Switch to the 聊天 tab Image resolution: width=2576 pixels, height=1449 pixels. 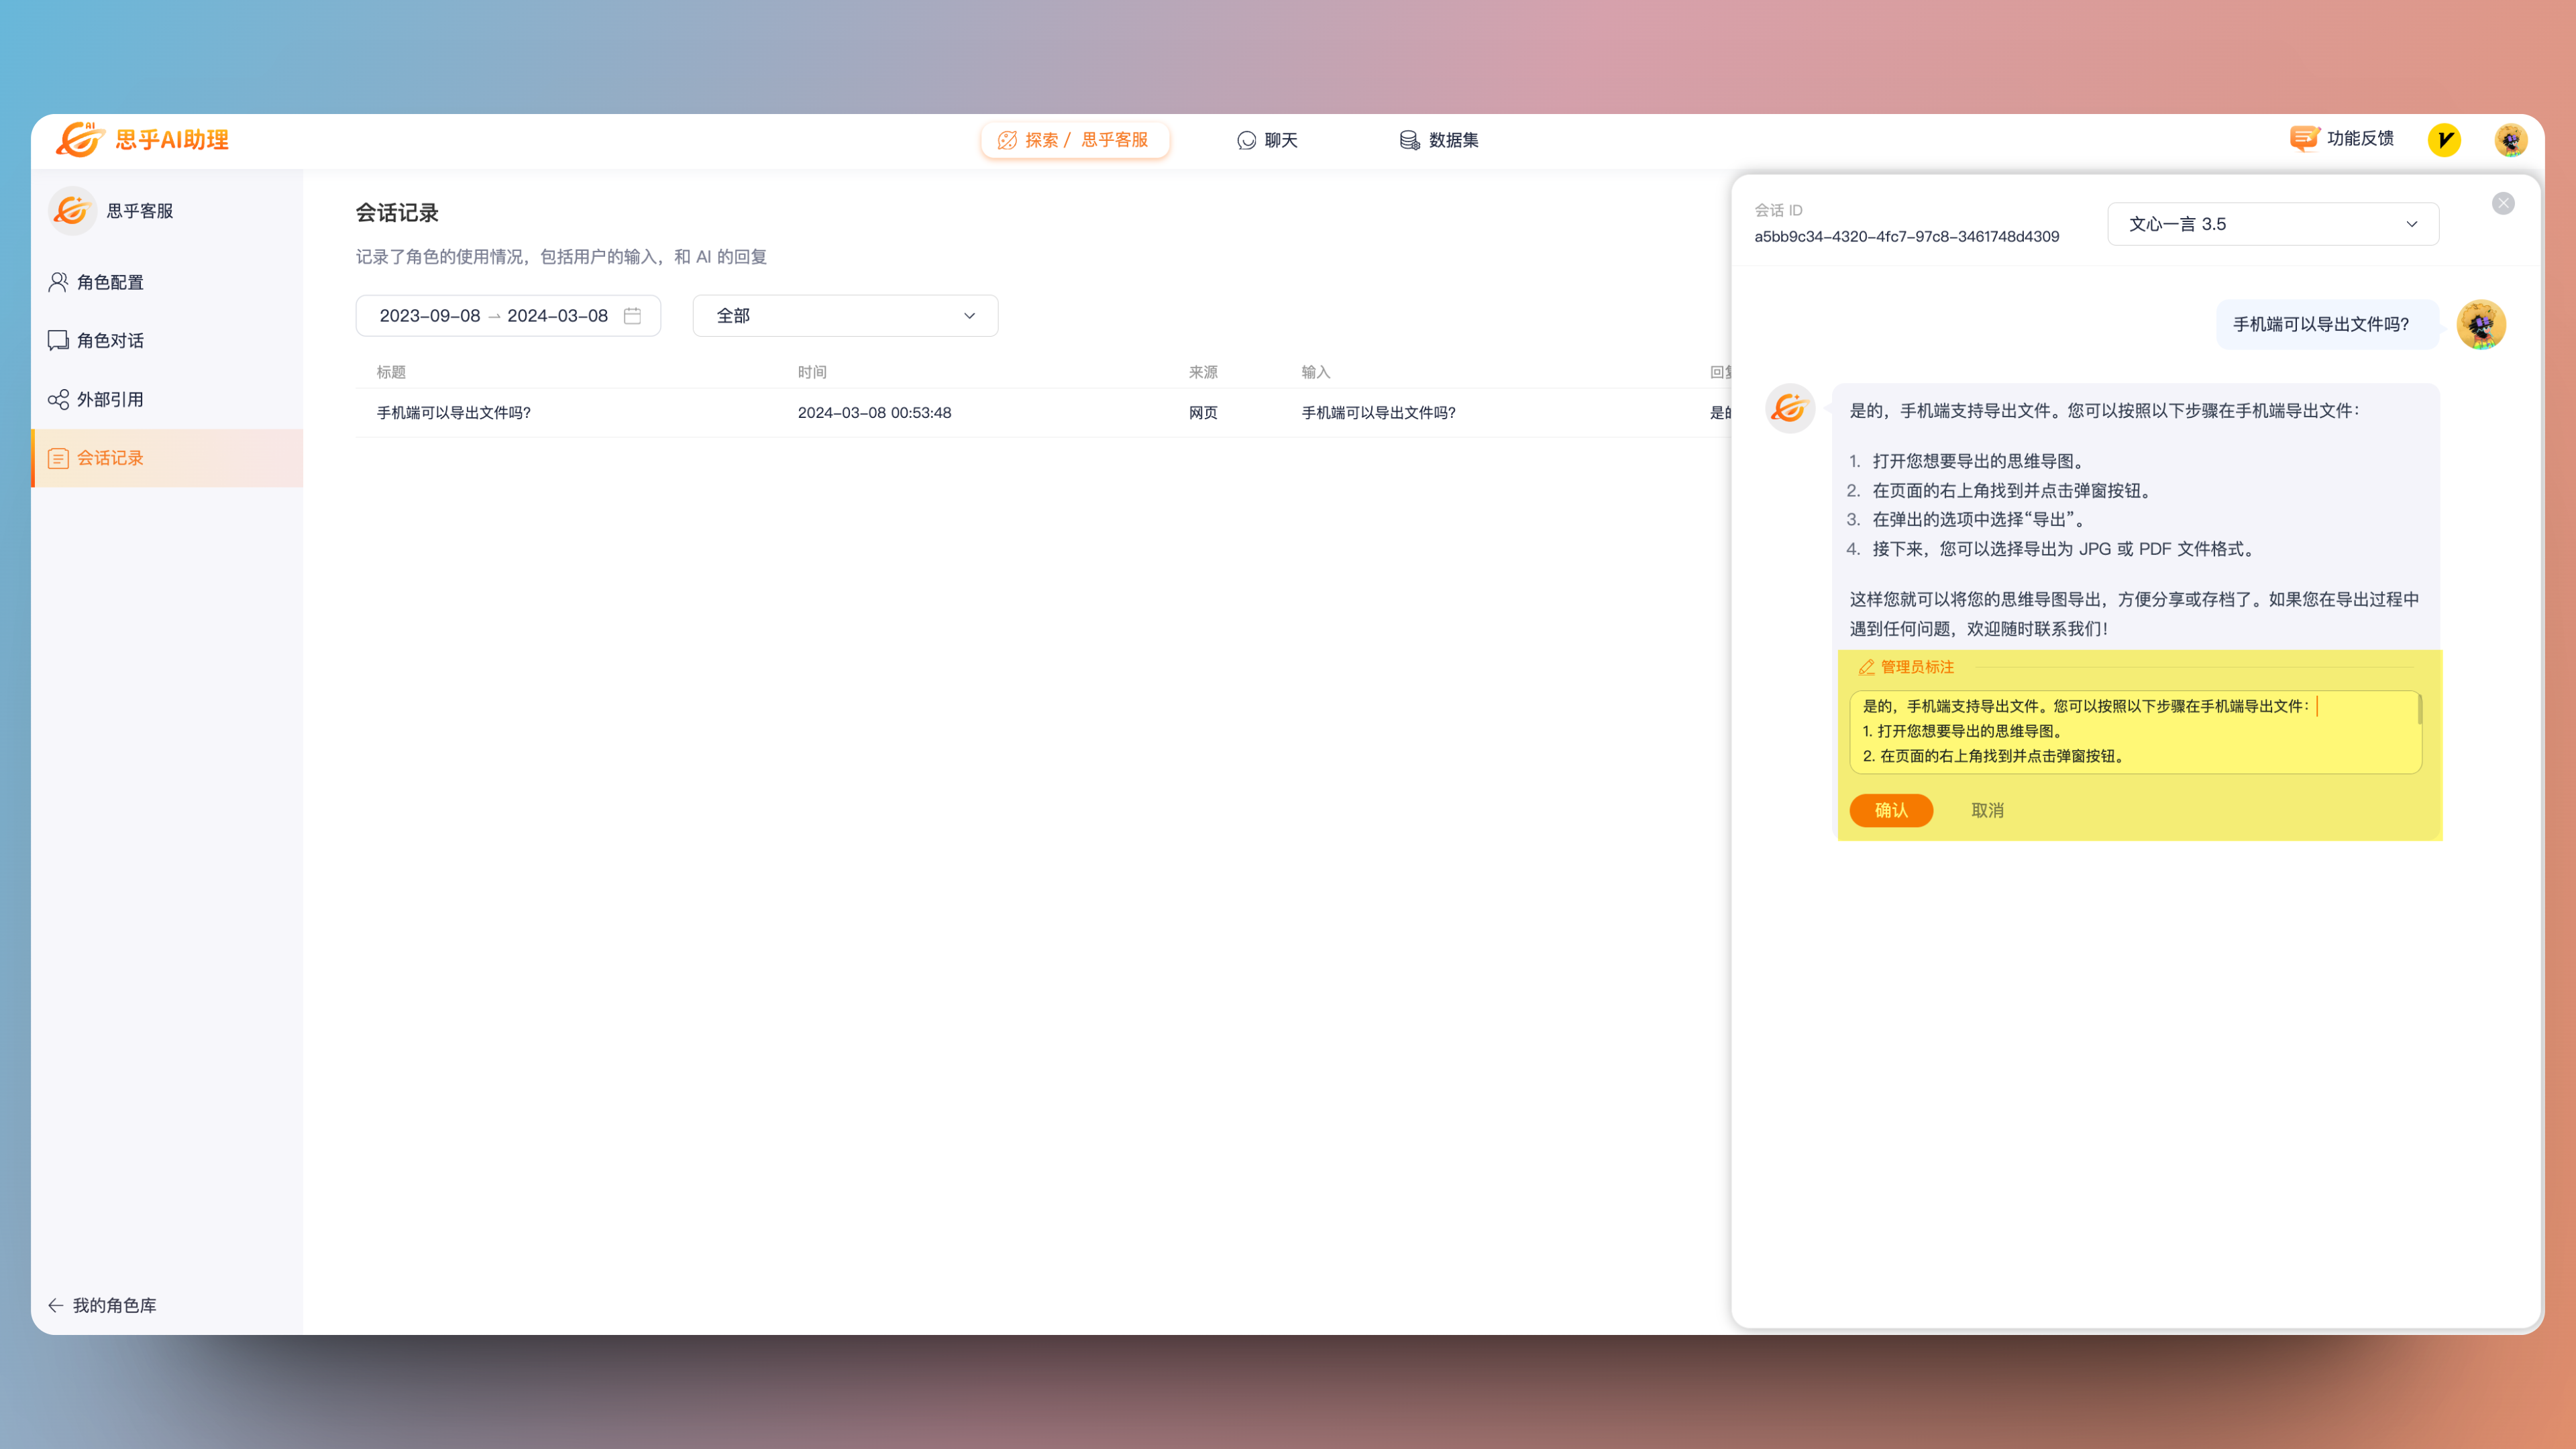click(x=1267, y=140)
